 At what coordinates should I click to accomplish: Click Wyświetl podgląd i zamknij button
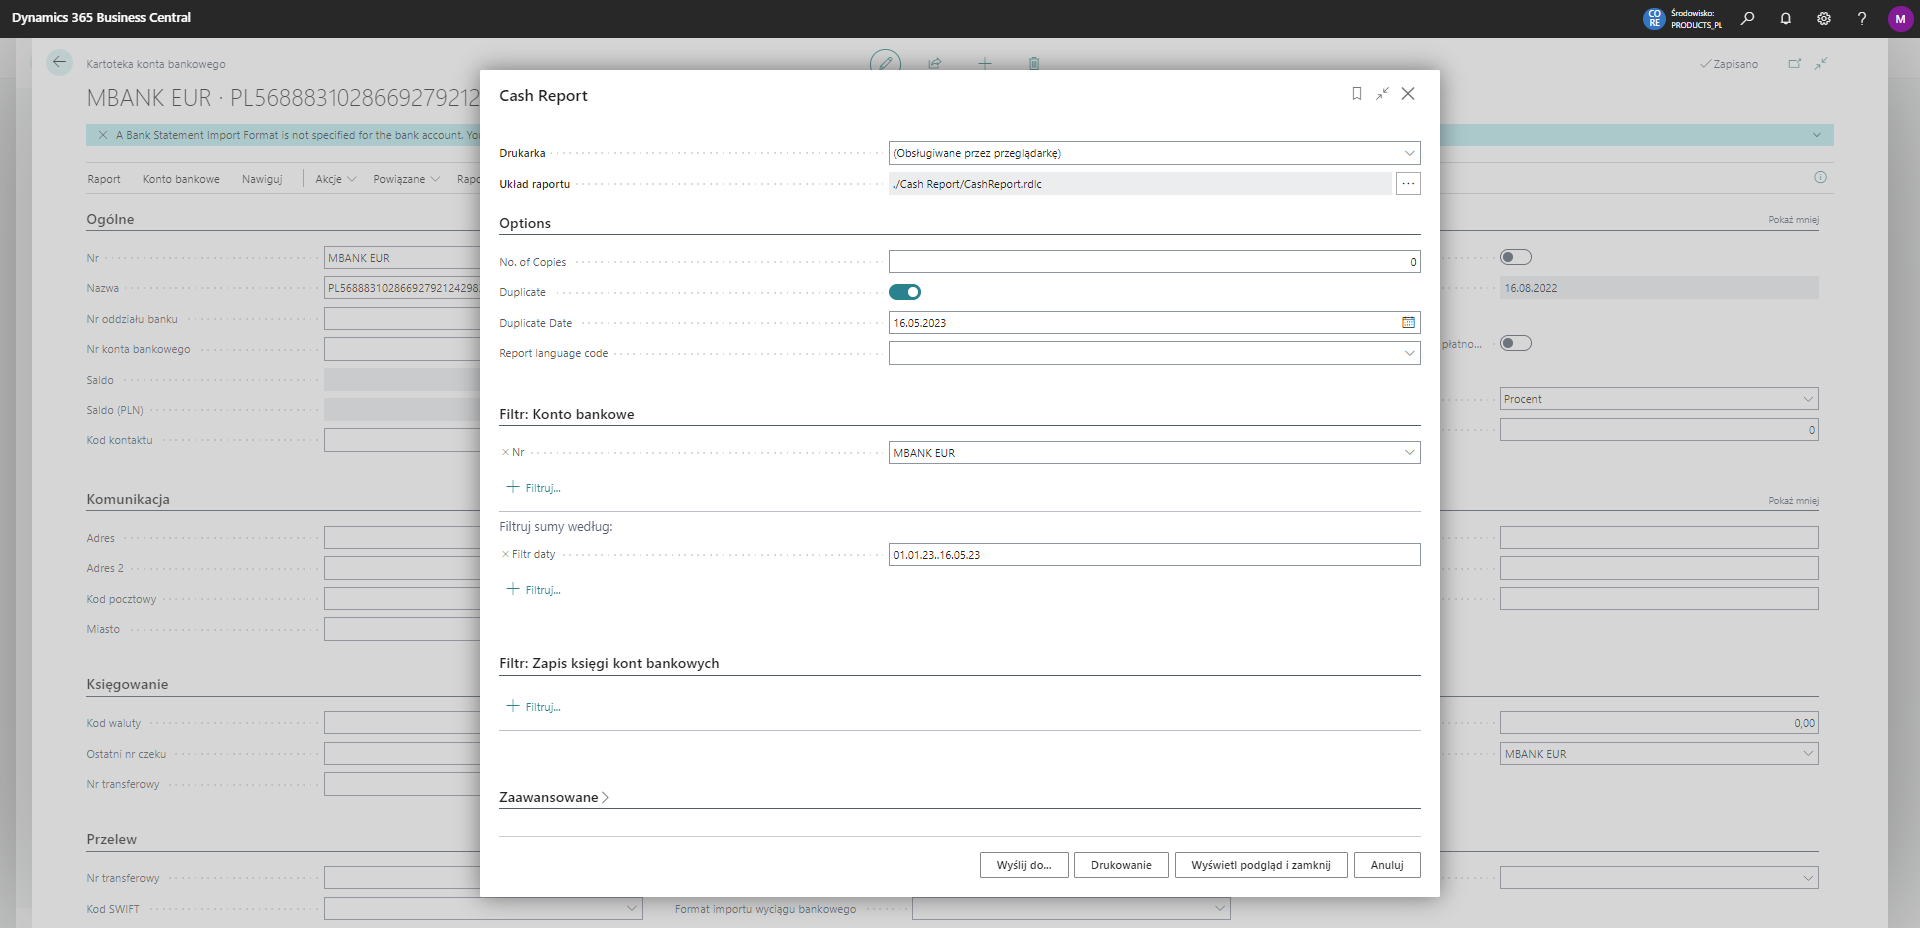point(1260,865)
